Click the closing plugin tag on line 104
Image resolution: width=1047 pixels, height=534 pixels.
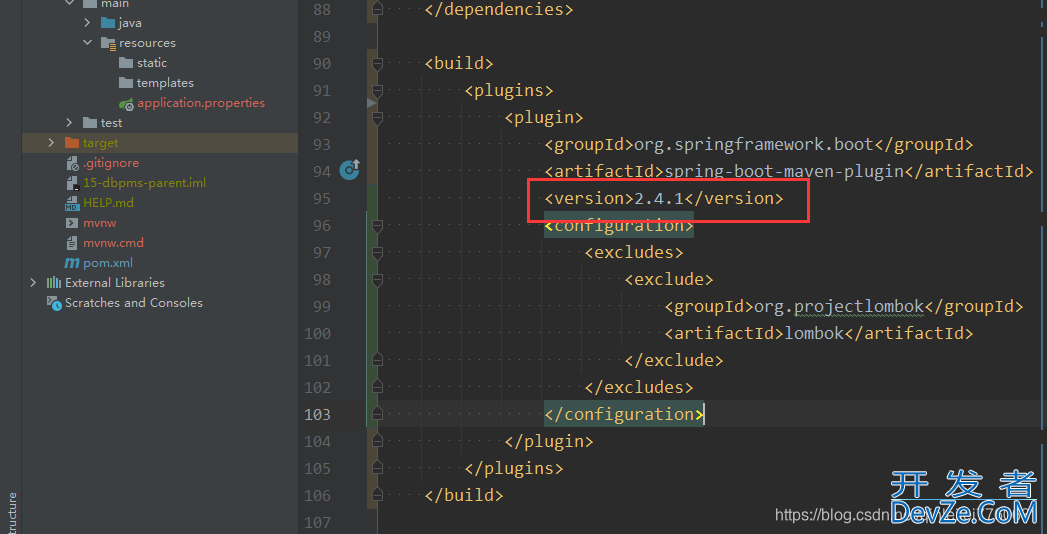pos(549,441)
